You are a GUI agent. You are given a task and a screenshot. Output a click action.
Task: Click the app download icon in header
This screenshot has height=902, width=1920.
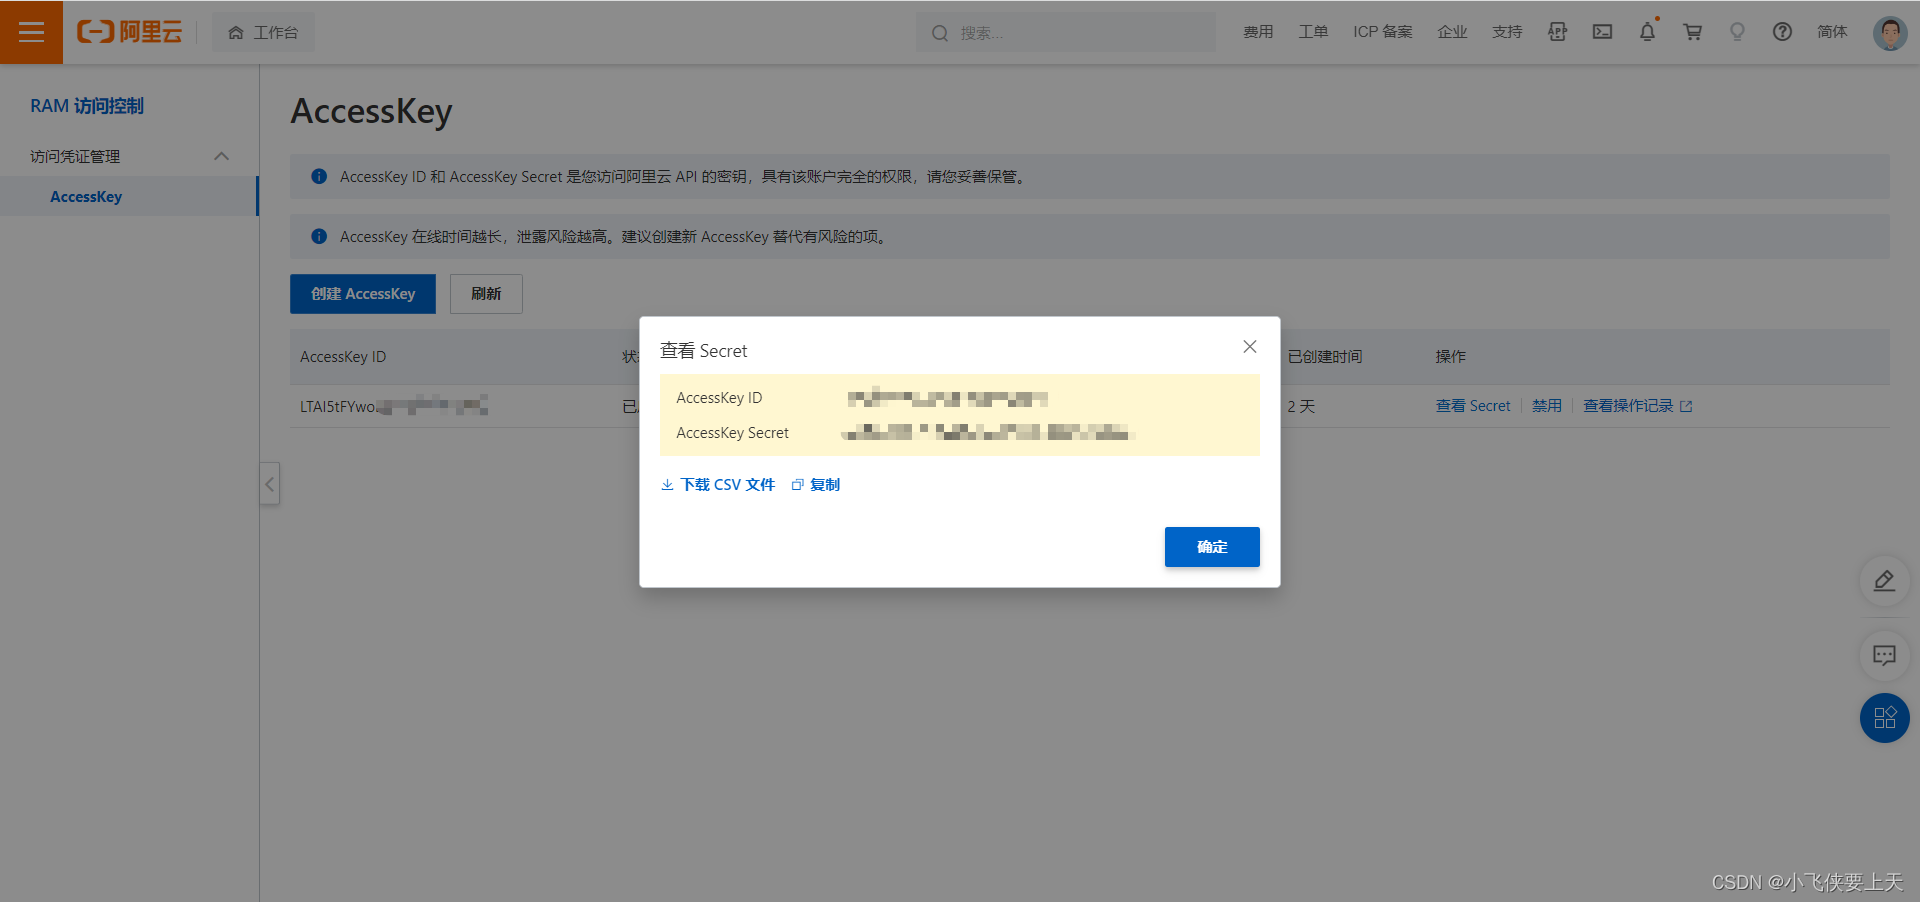coord(1557,32)
